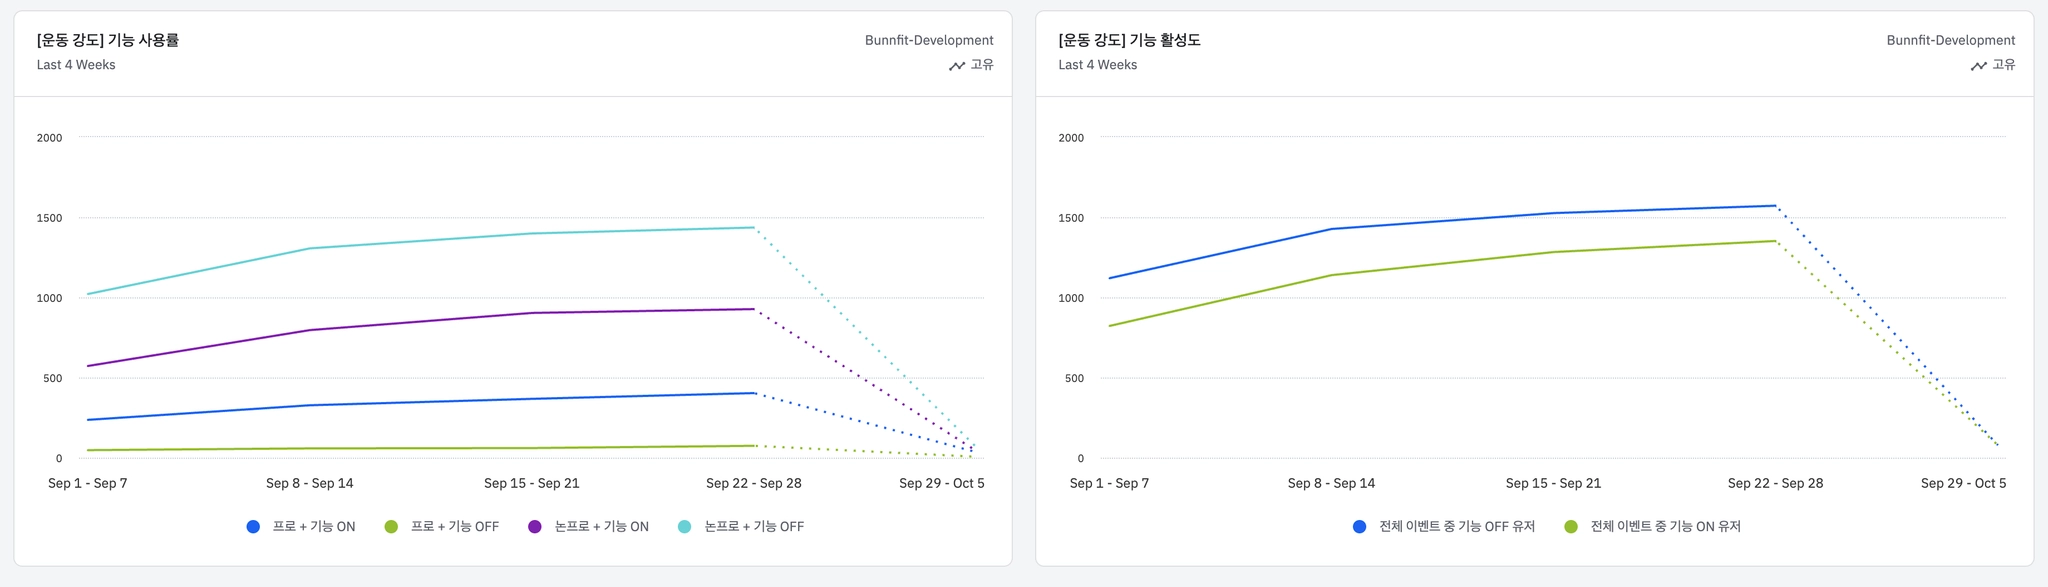
Task: Click blue dot beside 전체 이벤트 중 기능 OFF 유저
Action: point(1359,527)
